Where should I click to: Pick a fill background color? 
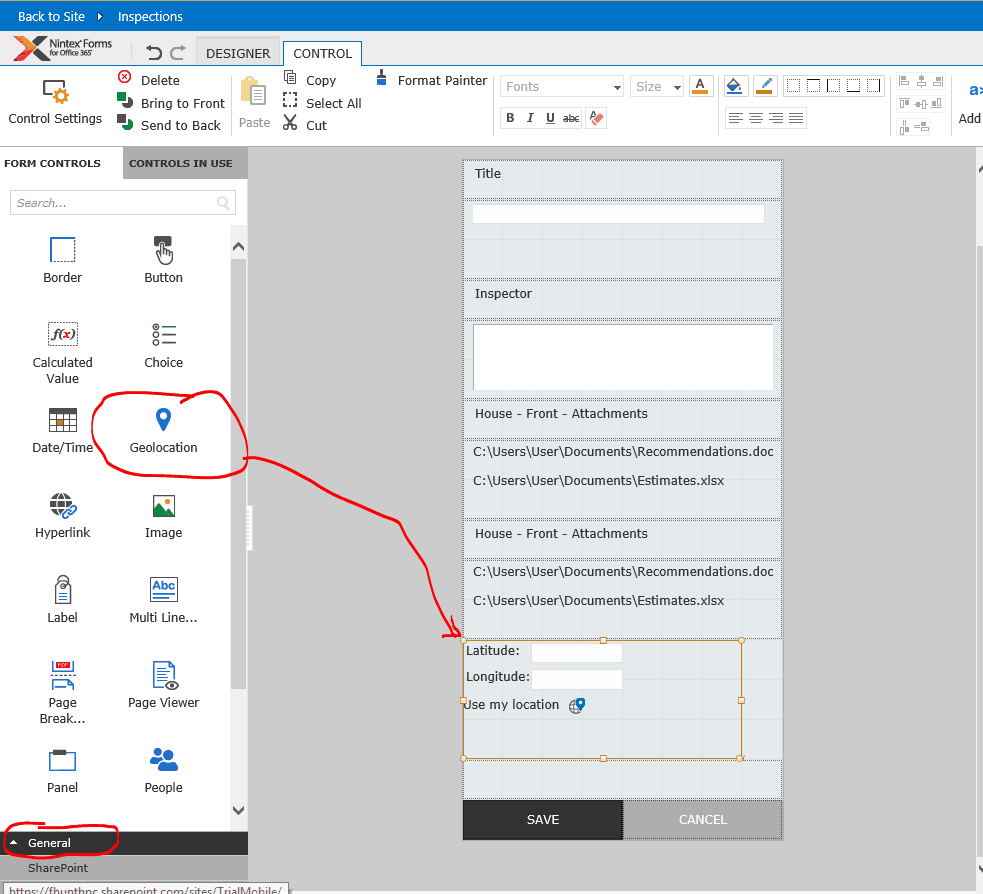pyautogui.click(x=733, y=86)
